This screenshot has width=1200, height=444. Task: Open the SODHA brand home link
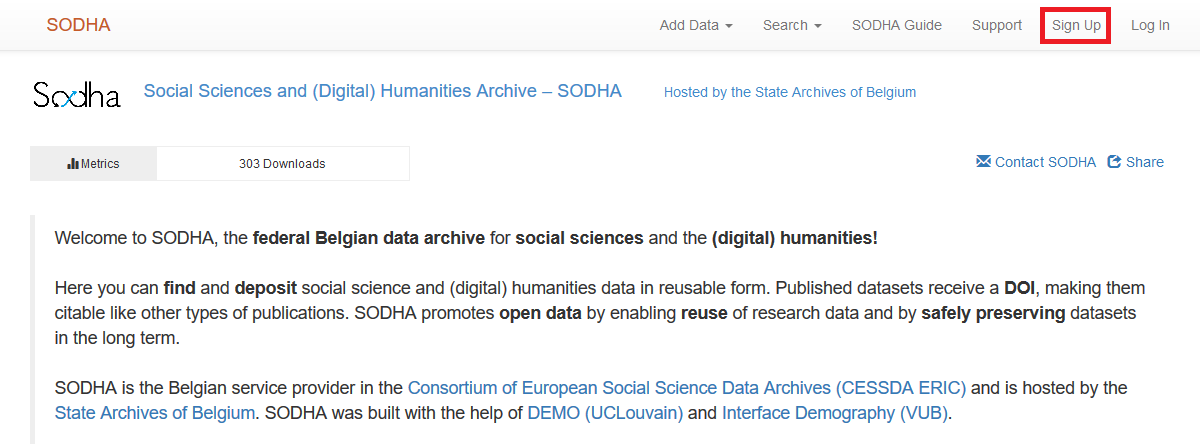[78, 25]
